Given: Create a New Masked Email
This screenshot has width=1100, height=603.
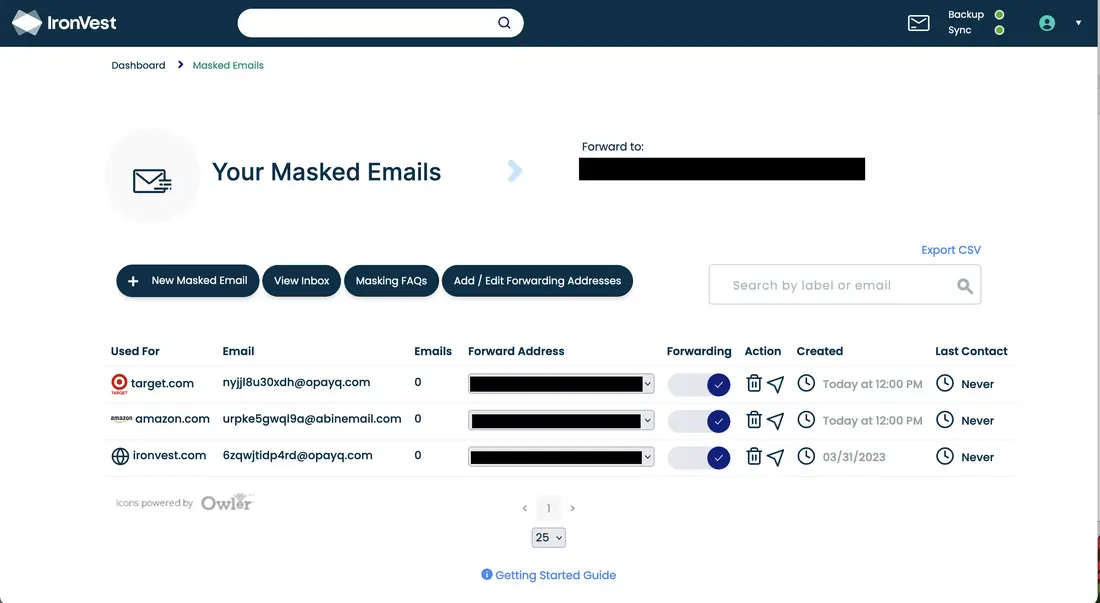Looking at the screenshot, I should [x=188, y=281].
